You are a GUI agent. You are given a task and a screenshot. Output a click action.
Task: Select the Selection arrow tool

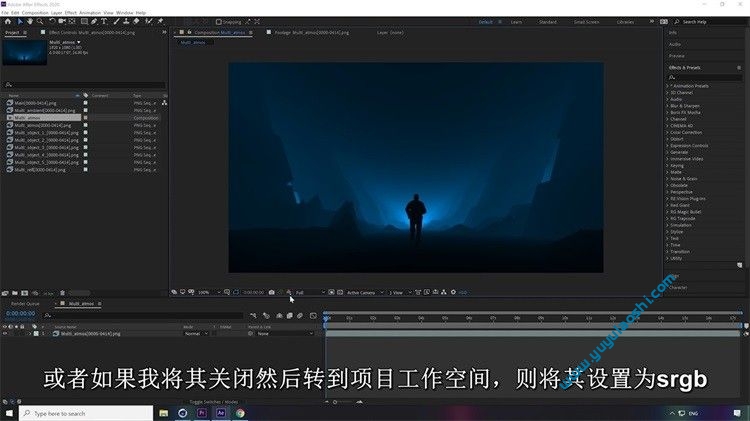(20, 22)
